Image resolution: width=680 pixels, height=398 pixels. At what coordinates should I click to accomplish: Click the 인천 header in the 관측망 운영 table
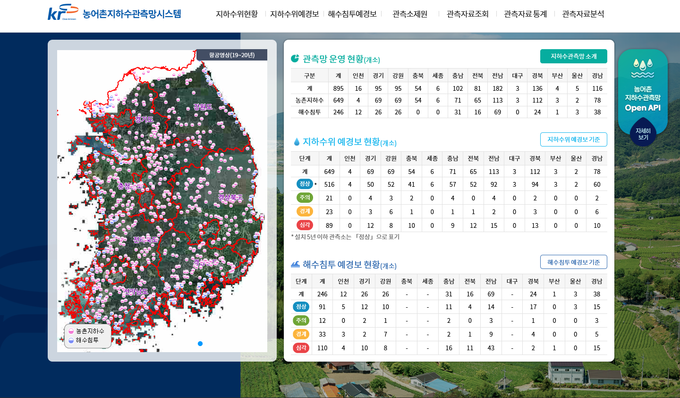click(358, 75)
